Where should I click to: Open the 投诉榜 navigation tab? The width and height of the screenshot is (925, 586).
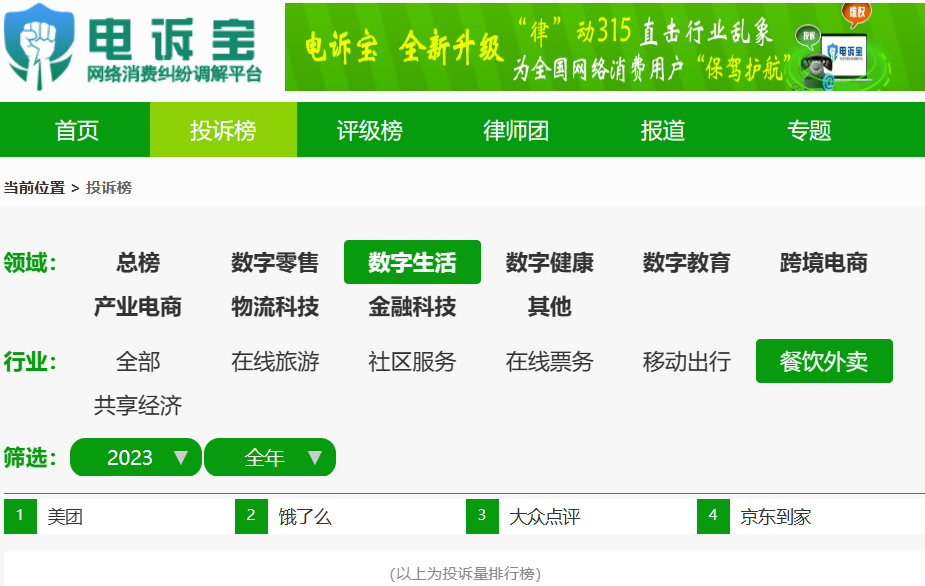[x=223, y=130]
